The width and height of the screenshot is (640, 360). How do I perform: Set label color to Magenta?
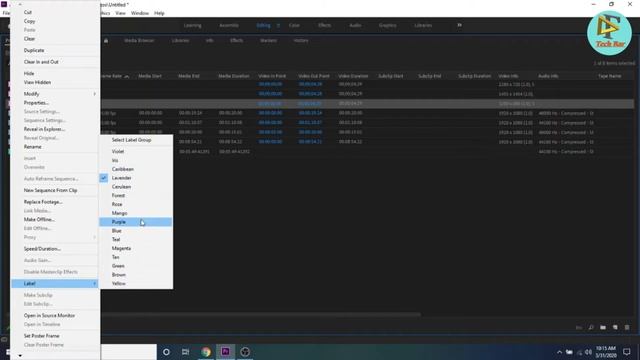[121, 248]
